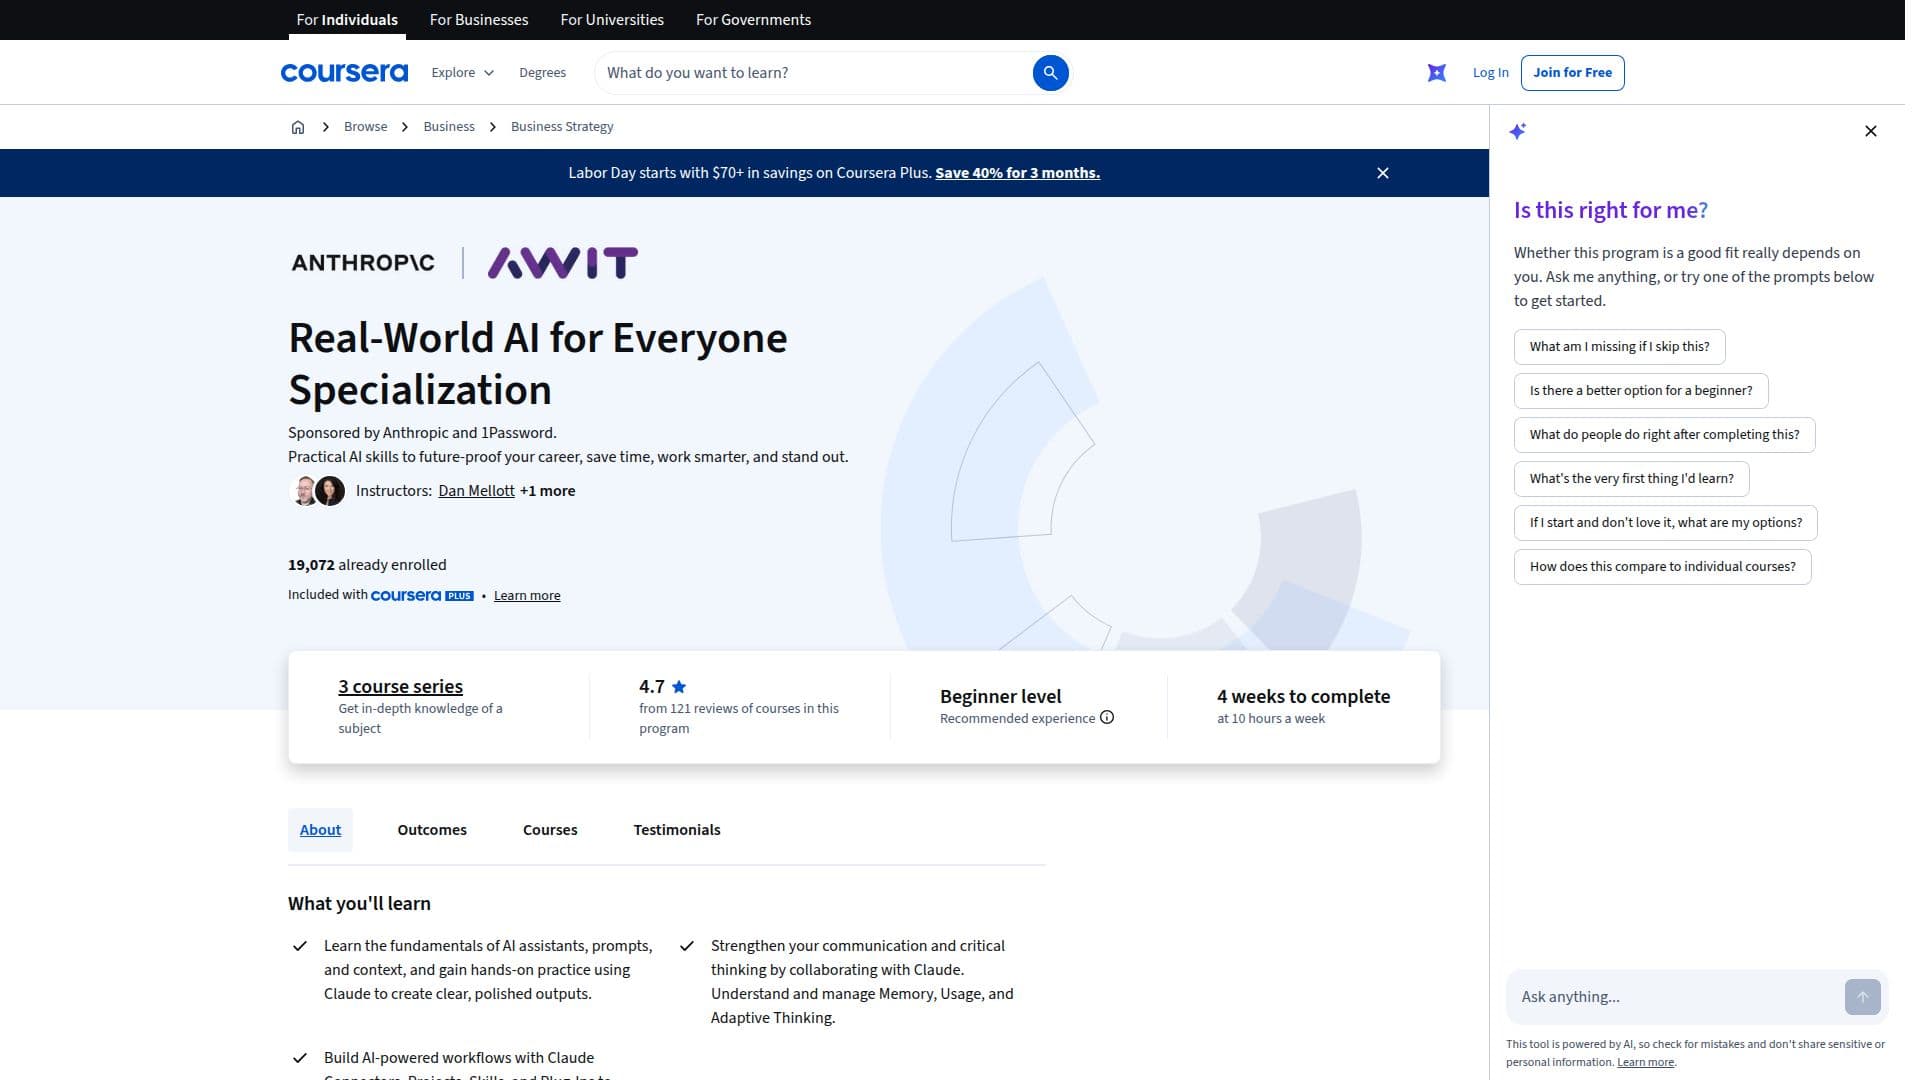
Task: Open the Outcomes section tab
Action: [432, 830]
